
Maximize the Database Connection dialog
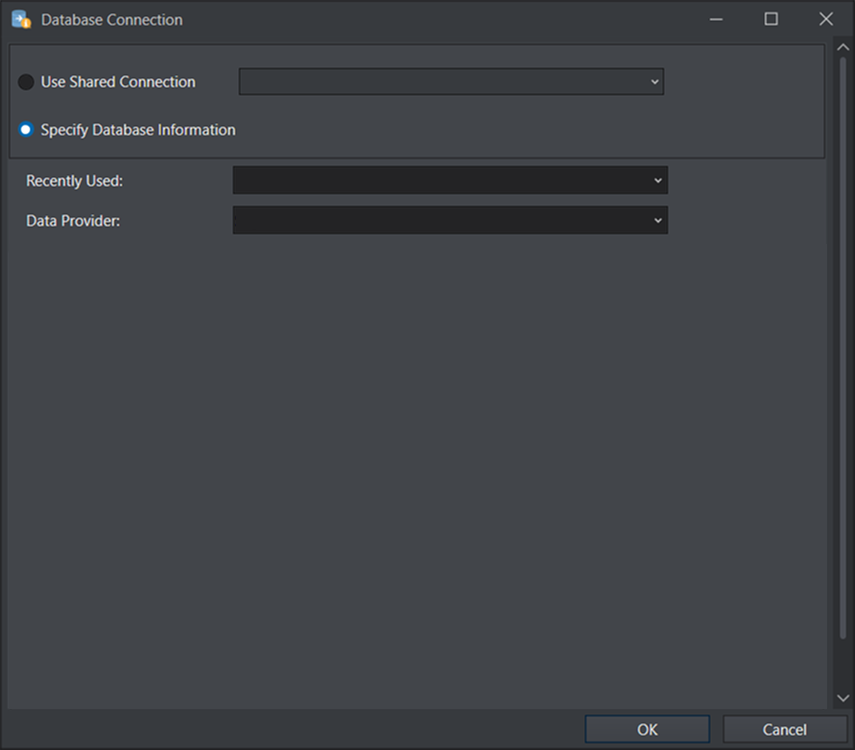pyautogui.click(x=771, y=19)
